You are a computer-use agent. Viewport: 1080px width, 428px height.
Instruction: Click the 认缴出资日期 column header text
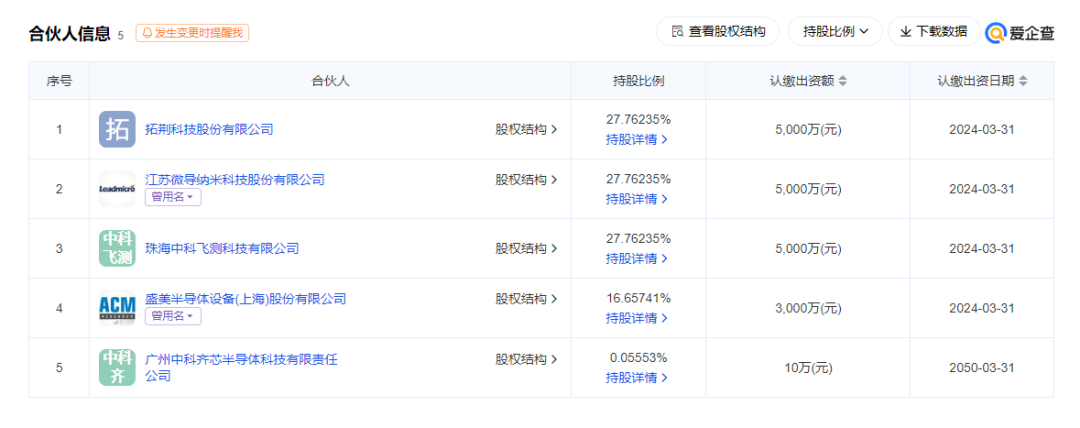(976, 81)
